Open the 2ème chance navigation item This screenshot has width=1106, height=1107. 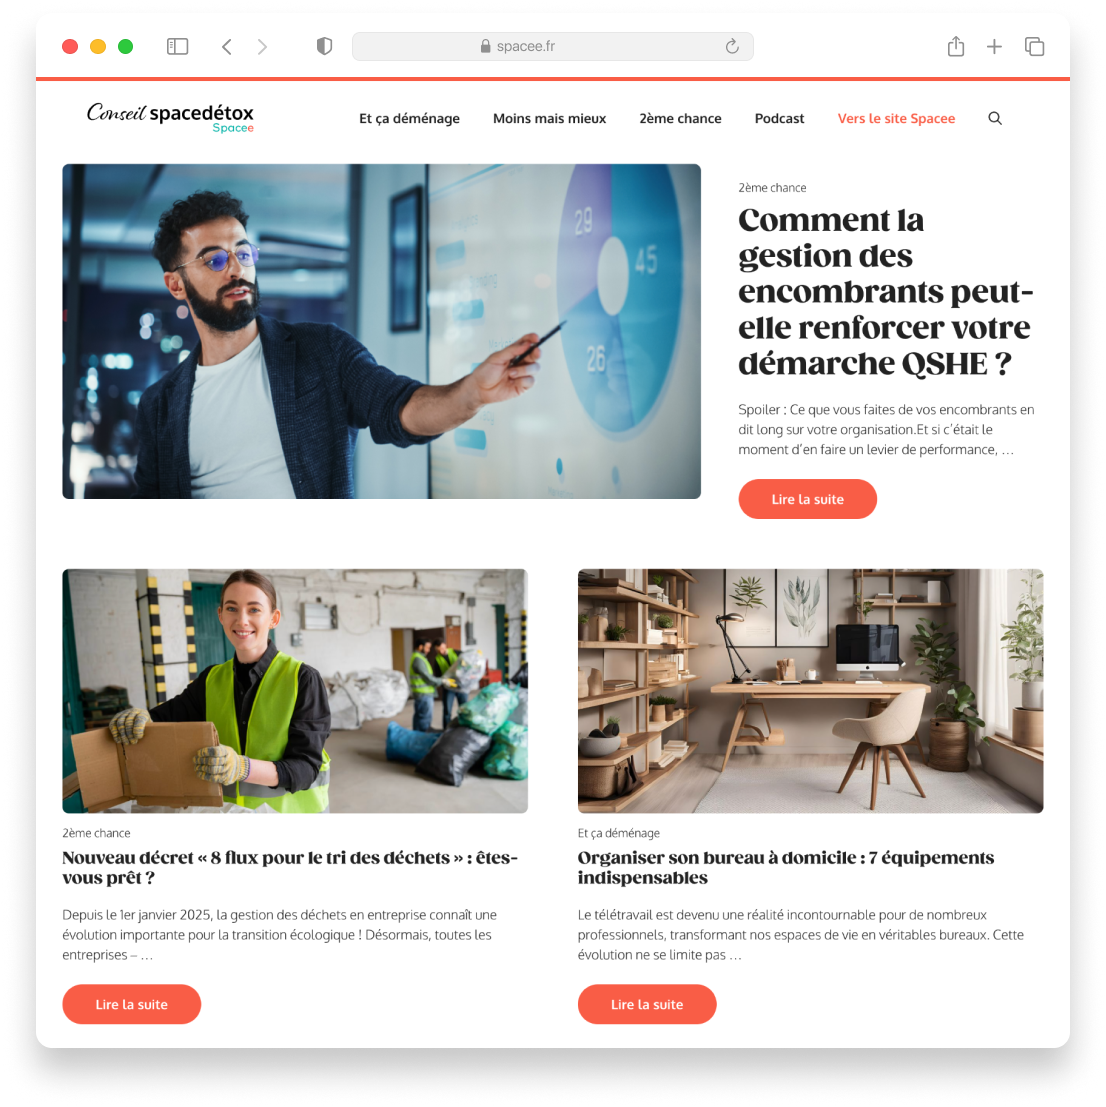click(x=680, y=119)
